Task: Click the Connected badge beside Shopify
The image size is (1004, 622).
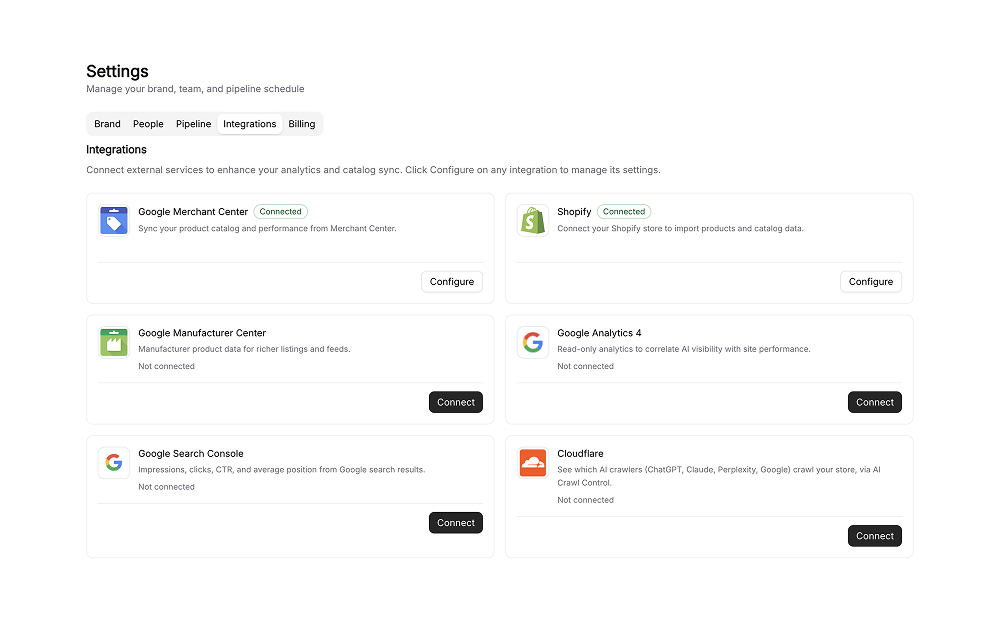Action: tap(624, 211)
